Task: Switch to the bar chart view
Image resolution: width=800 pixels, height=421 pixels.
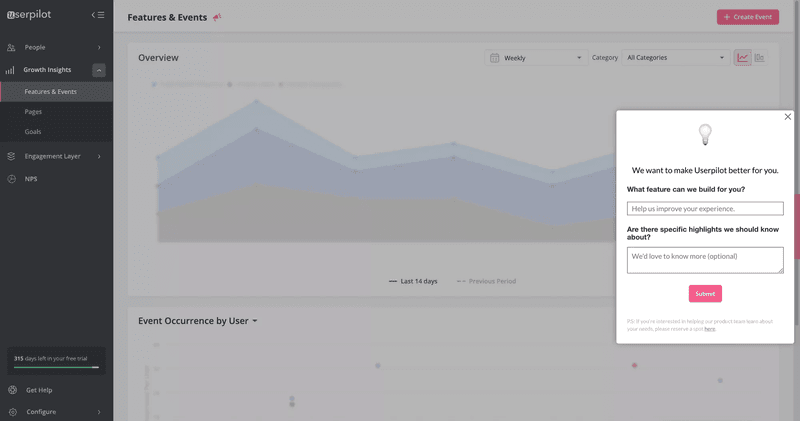Action: pos(760,58)
